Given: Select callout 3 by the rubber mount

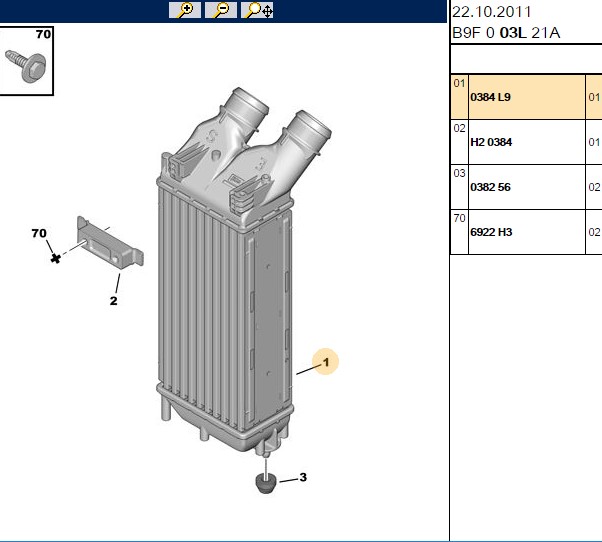Looking at the screenshot, I should click(303, 477).
